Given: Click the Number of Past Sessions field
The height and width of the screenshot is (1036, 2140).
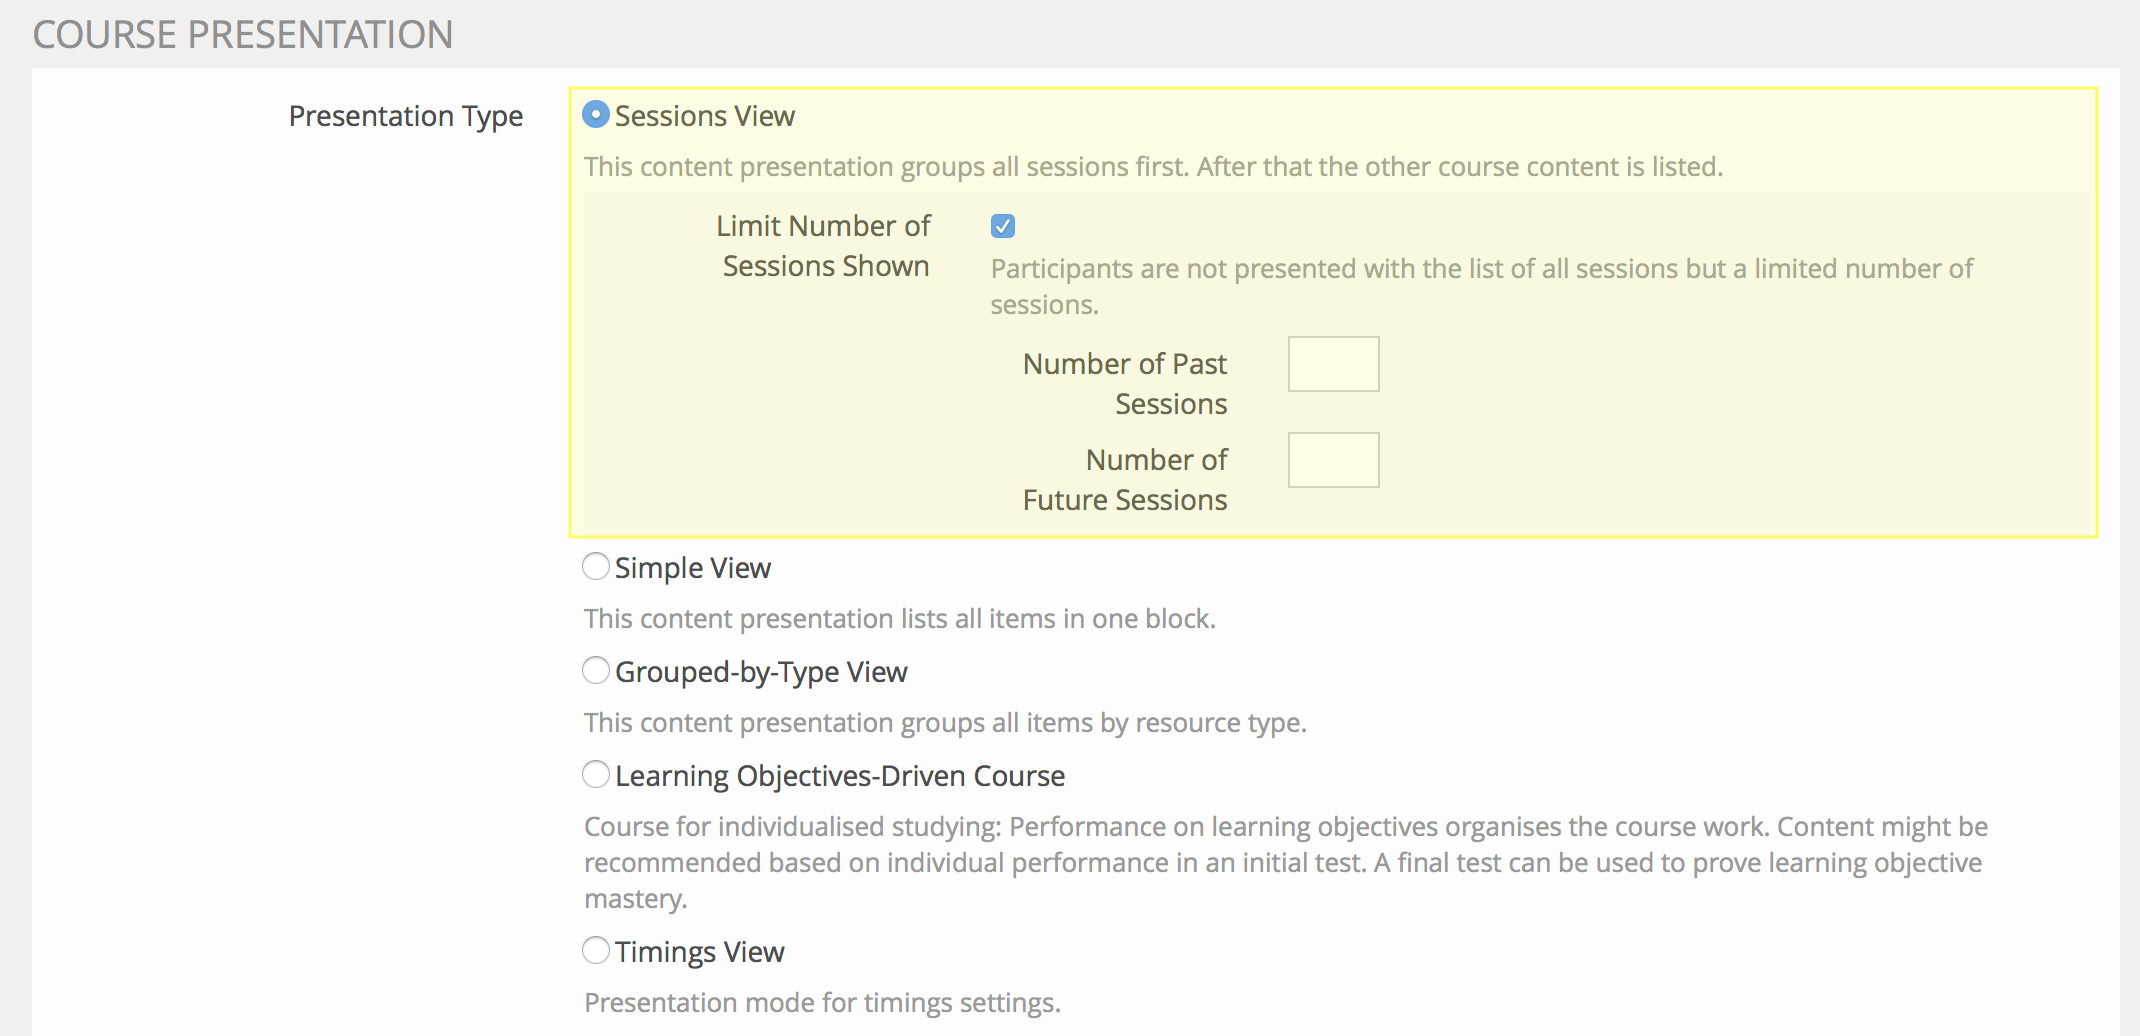Looking at the screenshot, I should pyautogui.click(x=1333, y=364).
